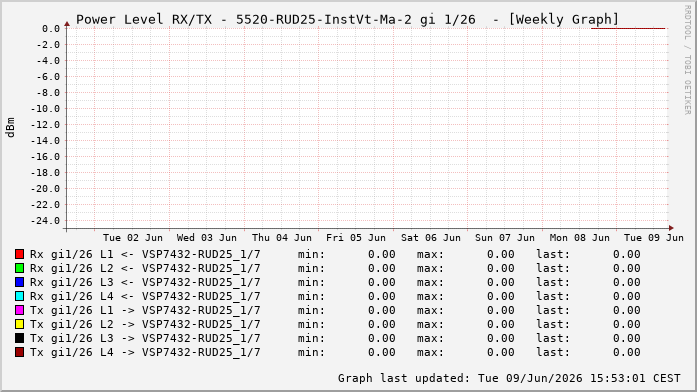Click the Tx gi1/26 L1 legend text
This screenshot has height=392, width=697.
145,311
